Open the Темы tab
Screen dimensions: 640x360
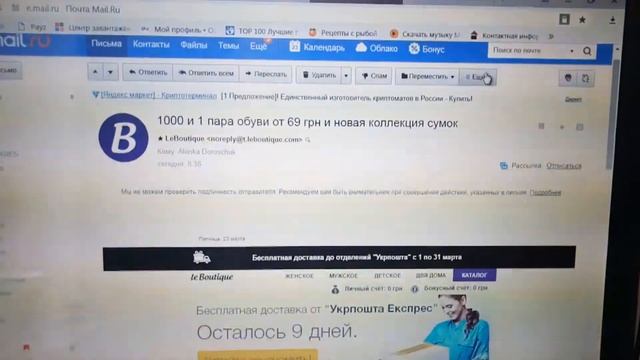coord(228,46)
